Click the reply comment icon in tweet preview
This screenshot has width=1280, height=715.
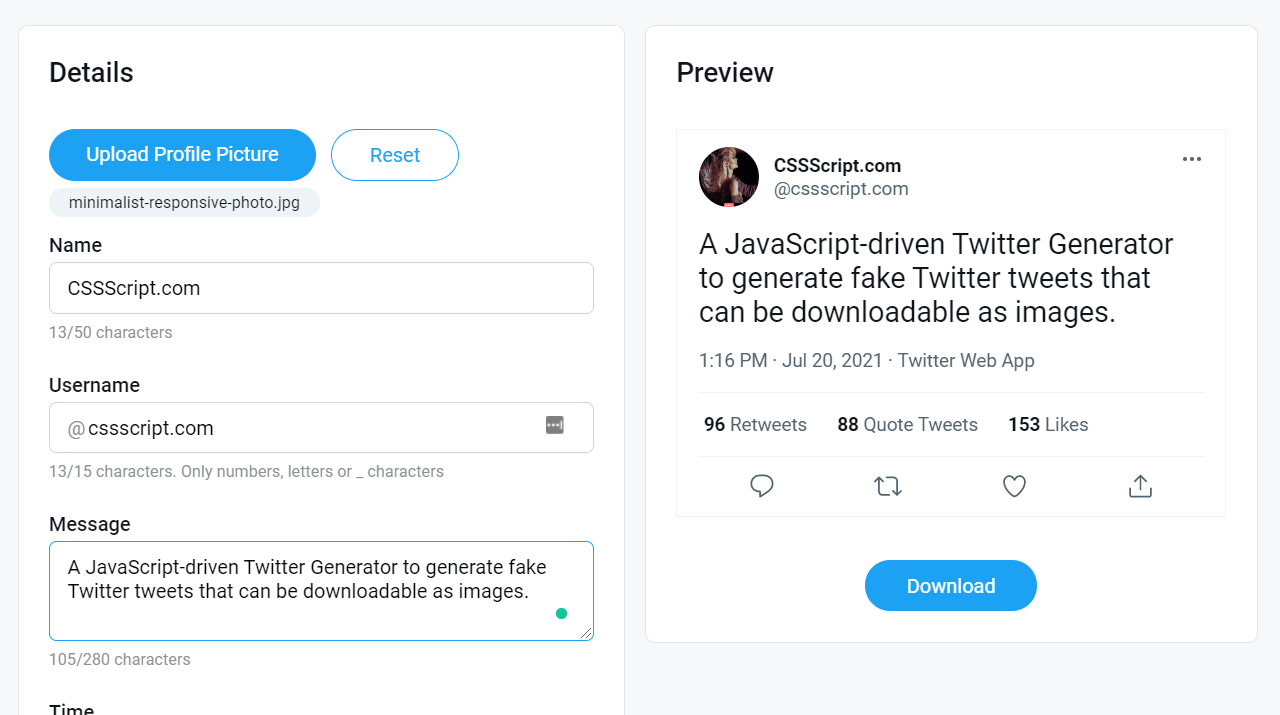pos(762,486)
